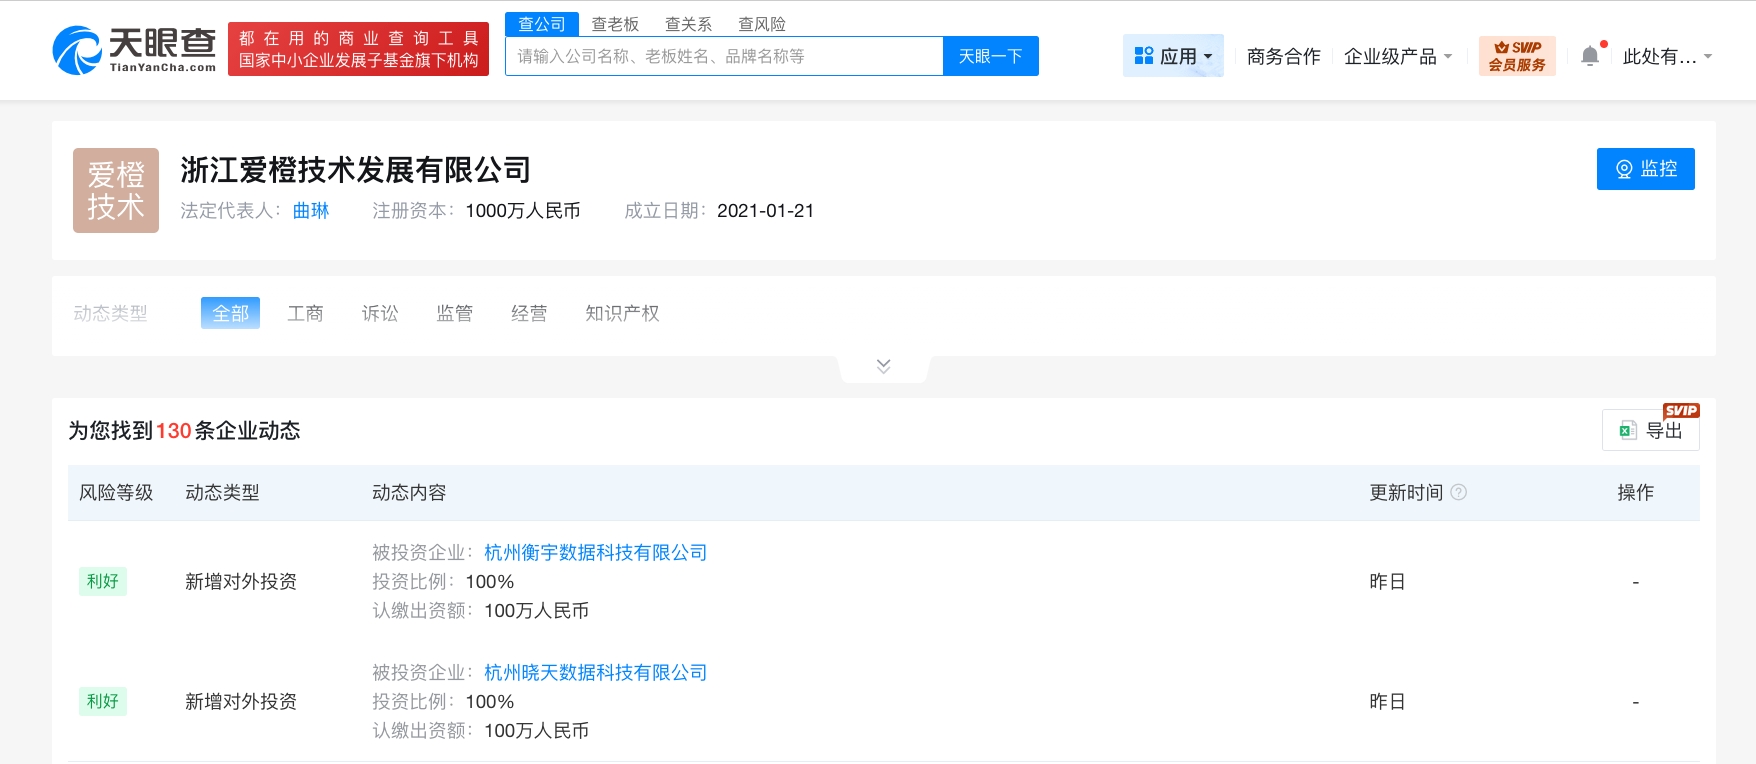This screenshot has height=764, width=1756.
Task: Open the 企业级产品 dropdown
Action: (1397, 56)
